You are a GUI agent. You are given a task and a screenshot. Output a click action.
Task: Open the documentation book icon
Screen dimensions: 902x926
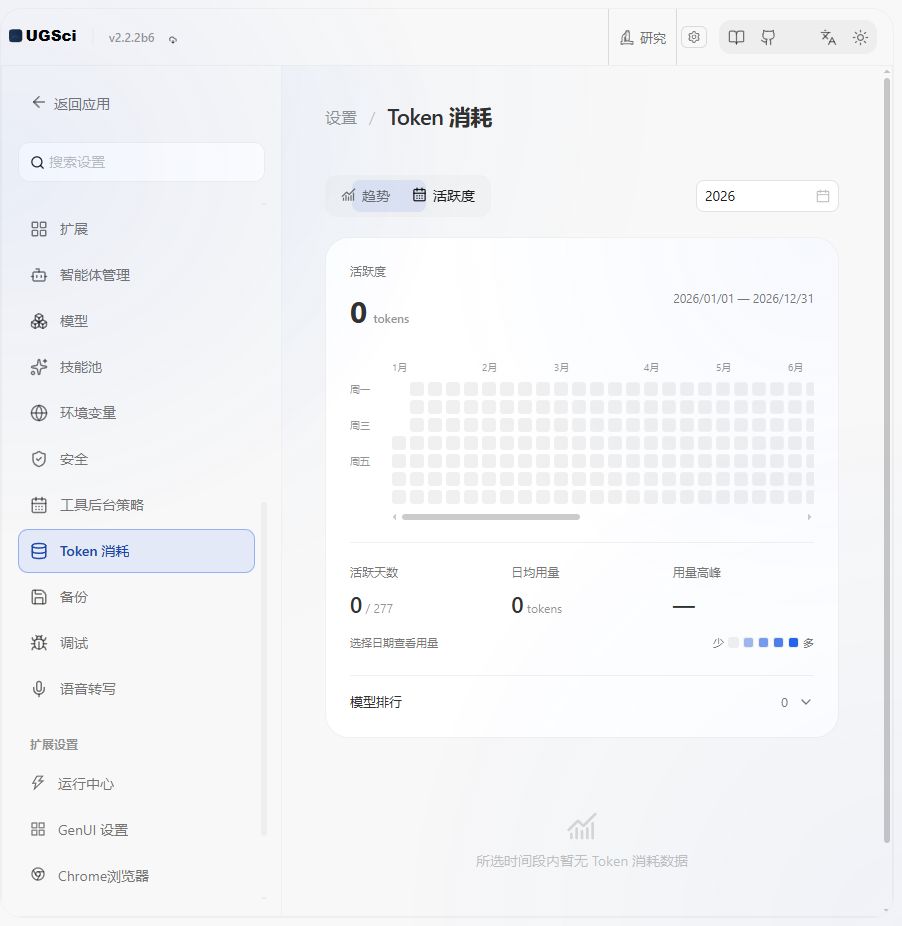[x=736, y=38]
